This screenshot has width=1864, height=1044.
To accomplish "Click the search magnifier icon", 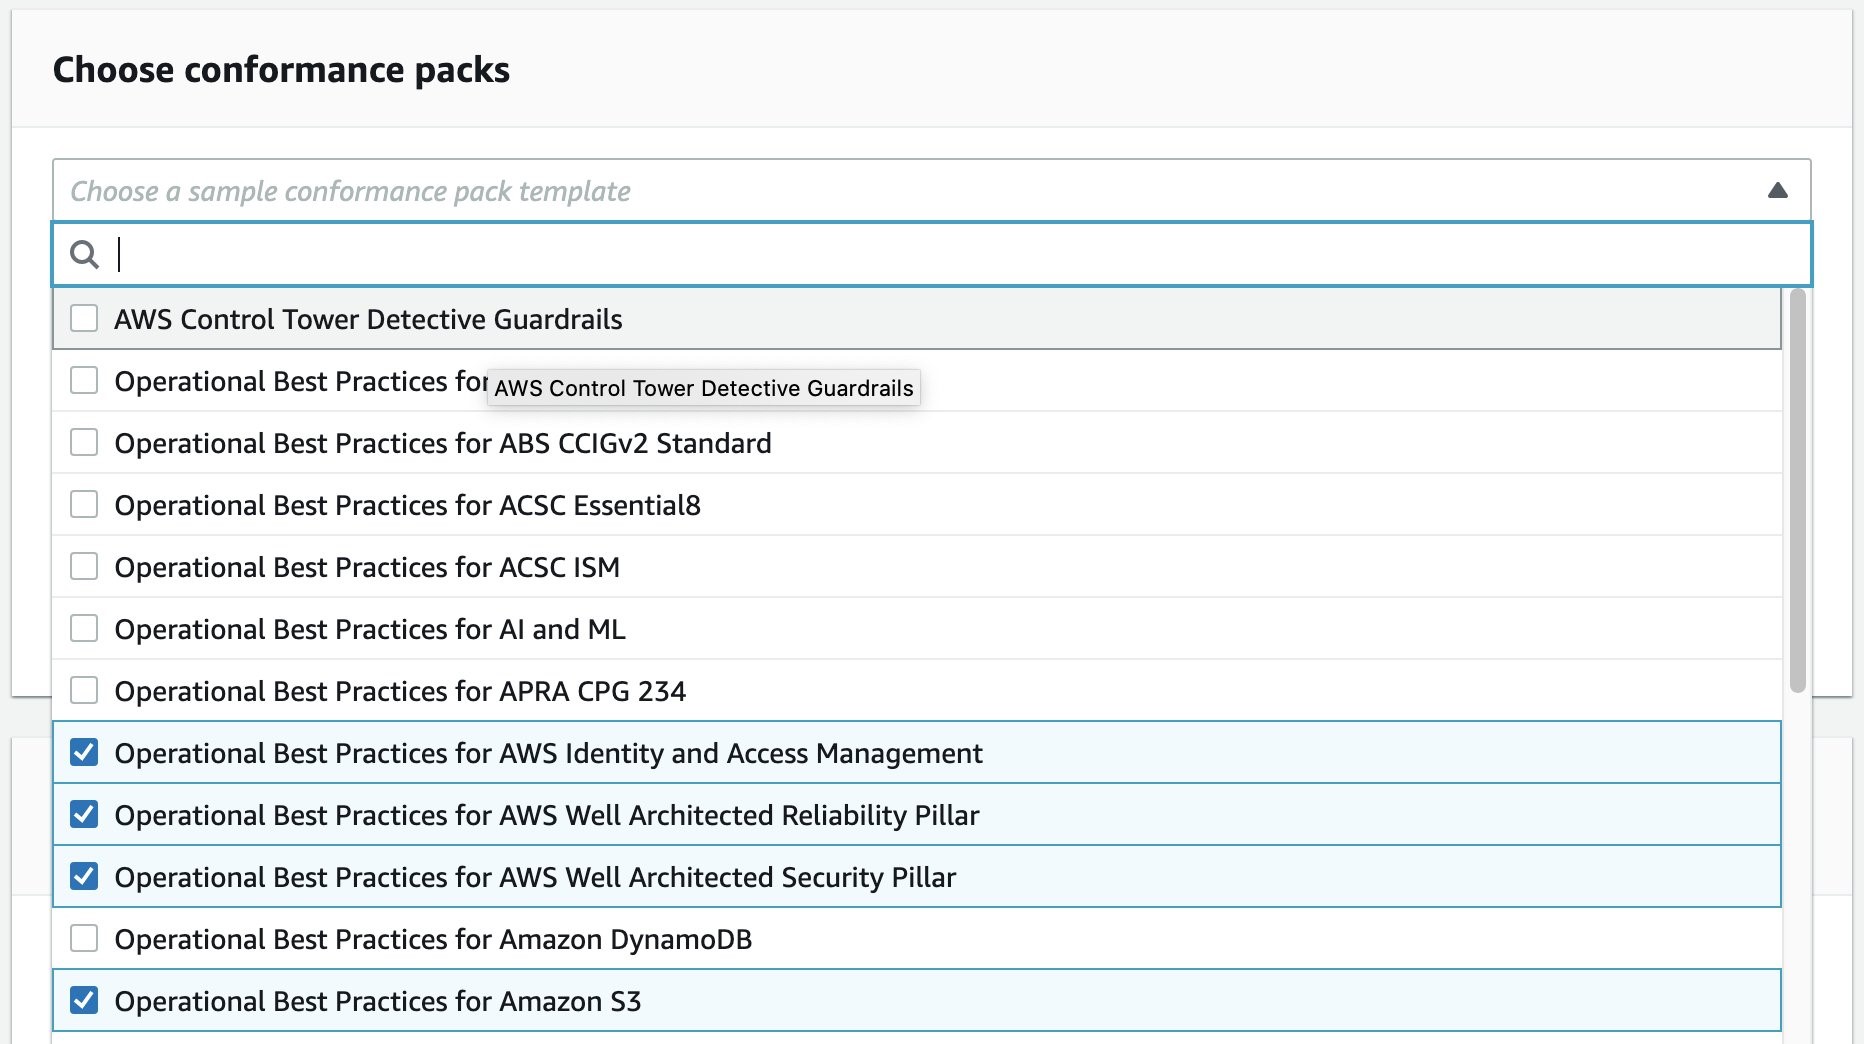I will point(84,255).
